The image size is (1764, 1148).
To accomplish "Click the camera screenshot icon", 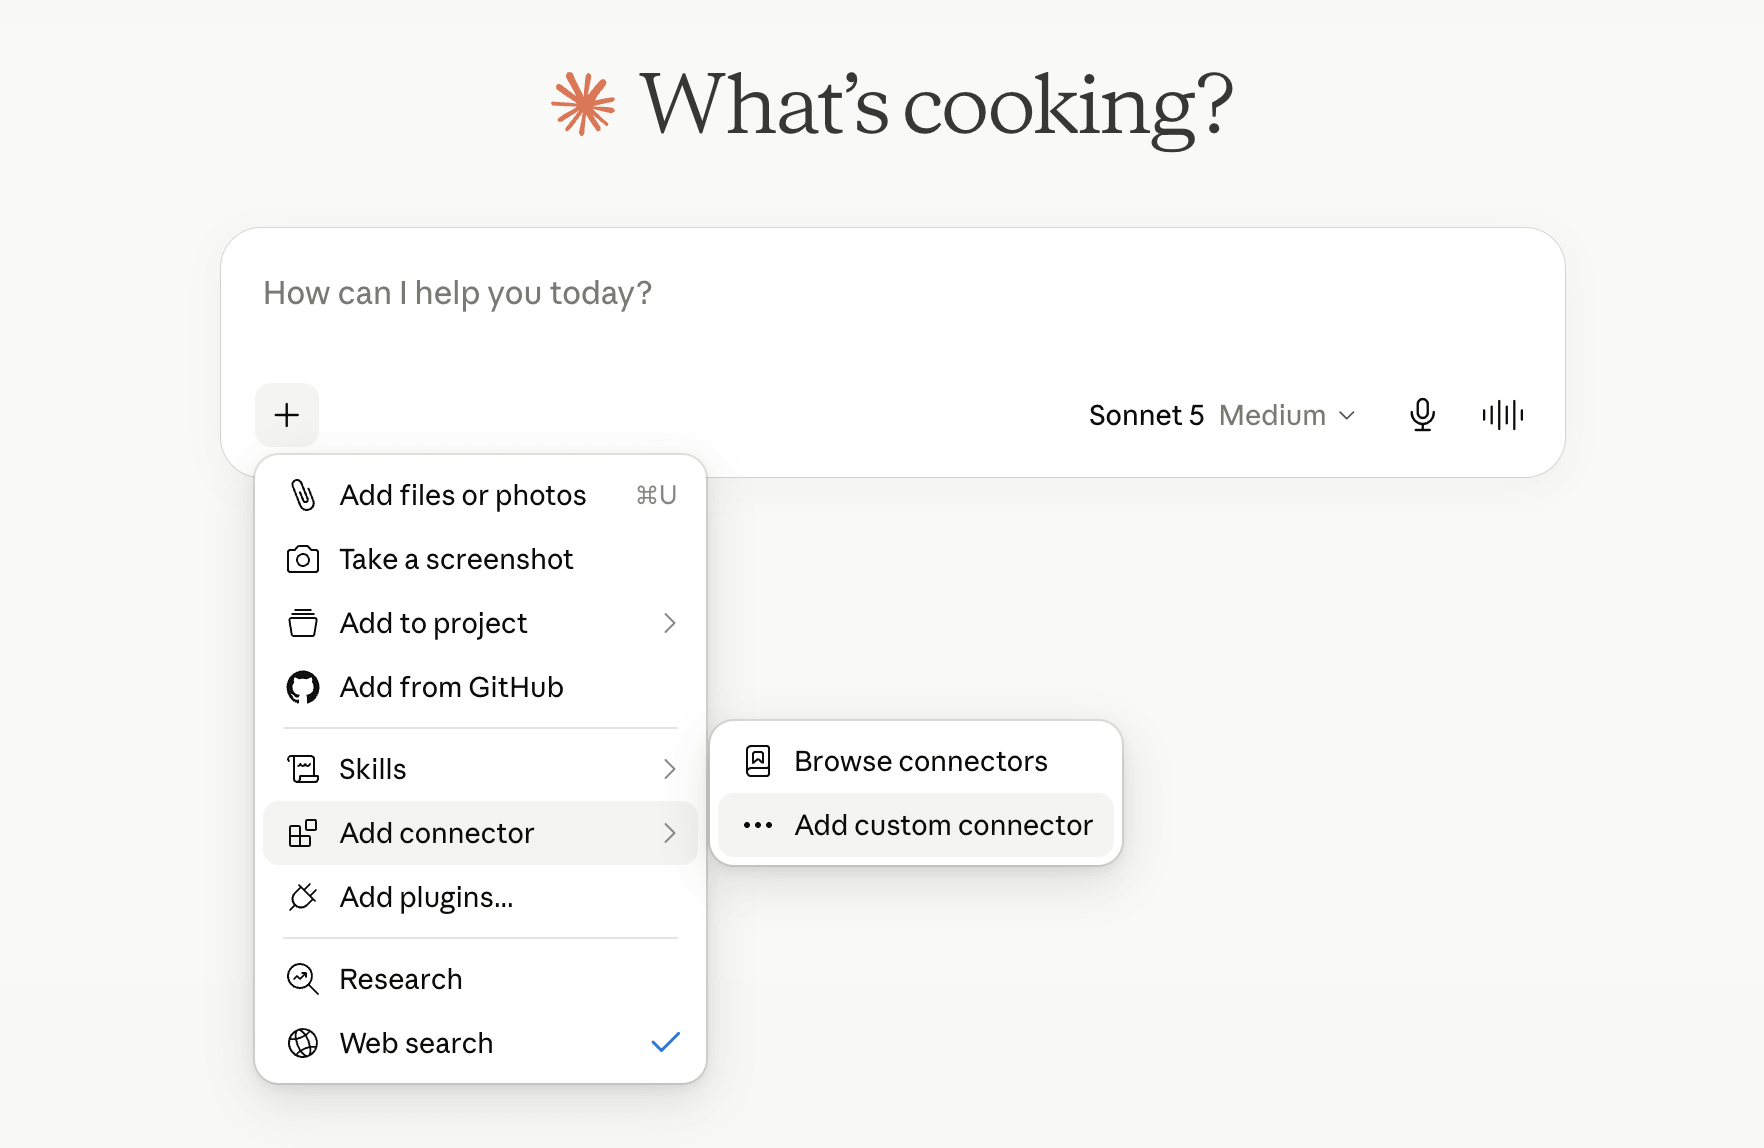I will pos(303,559).
